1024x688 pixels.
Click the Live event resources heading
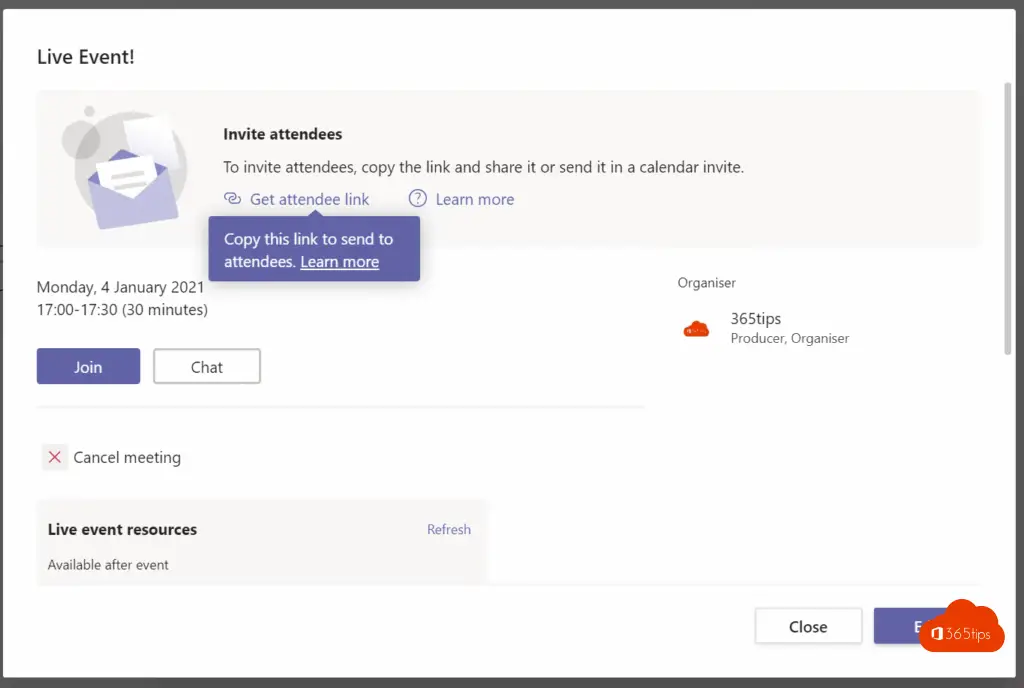tap(122, 529)
